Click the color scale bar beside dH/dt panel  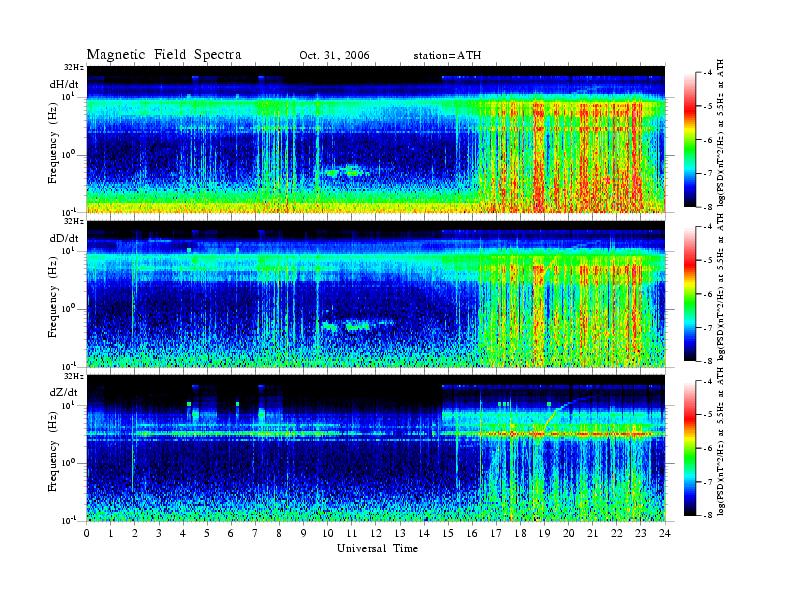[x=689, y=140]
